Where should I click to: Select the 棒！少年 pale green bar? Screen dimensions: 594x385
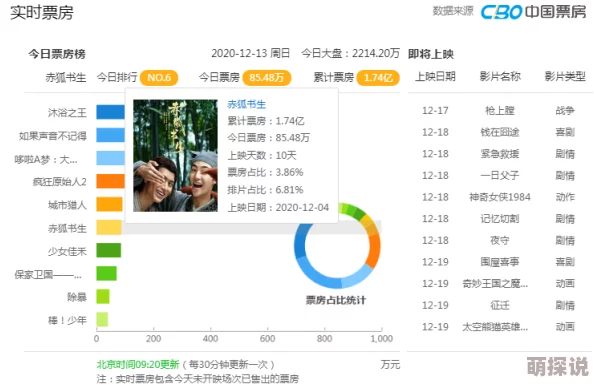102,320
